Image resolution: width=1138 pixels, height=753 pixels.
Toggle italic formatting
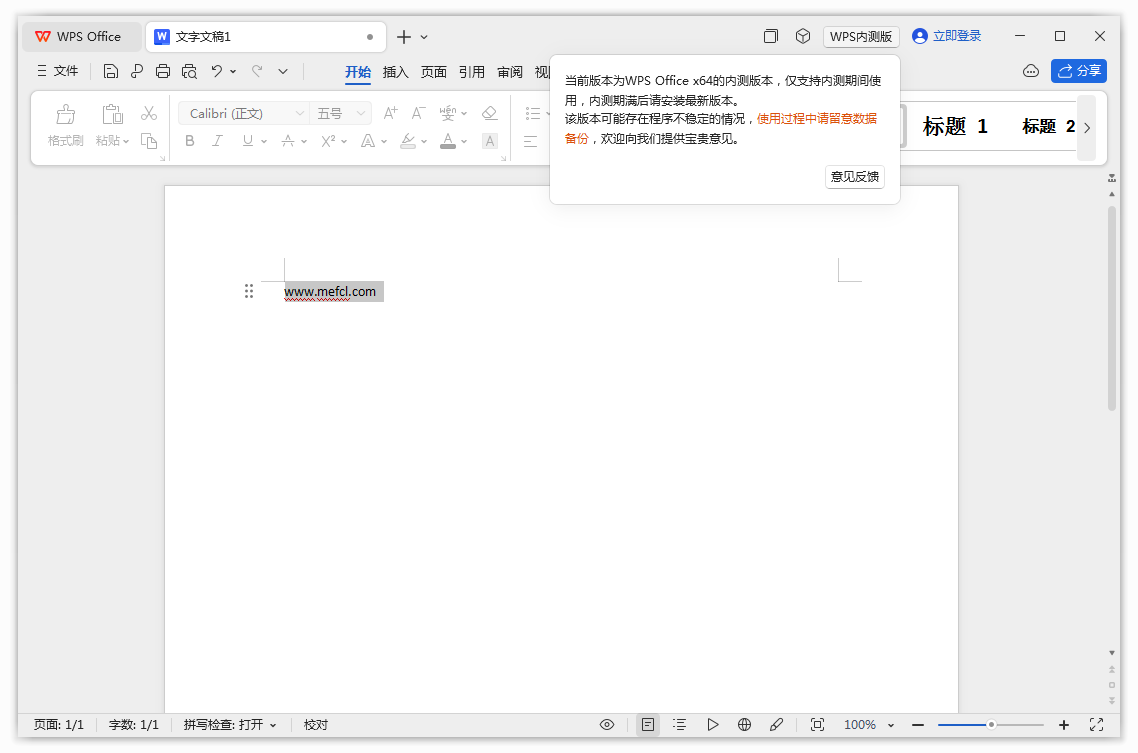(217, 141)
